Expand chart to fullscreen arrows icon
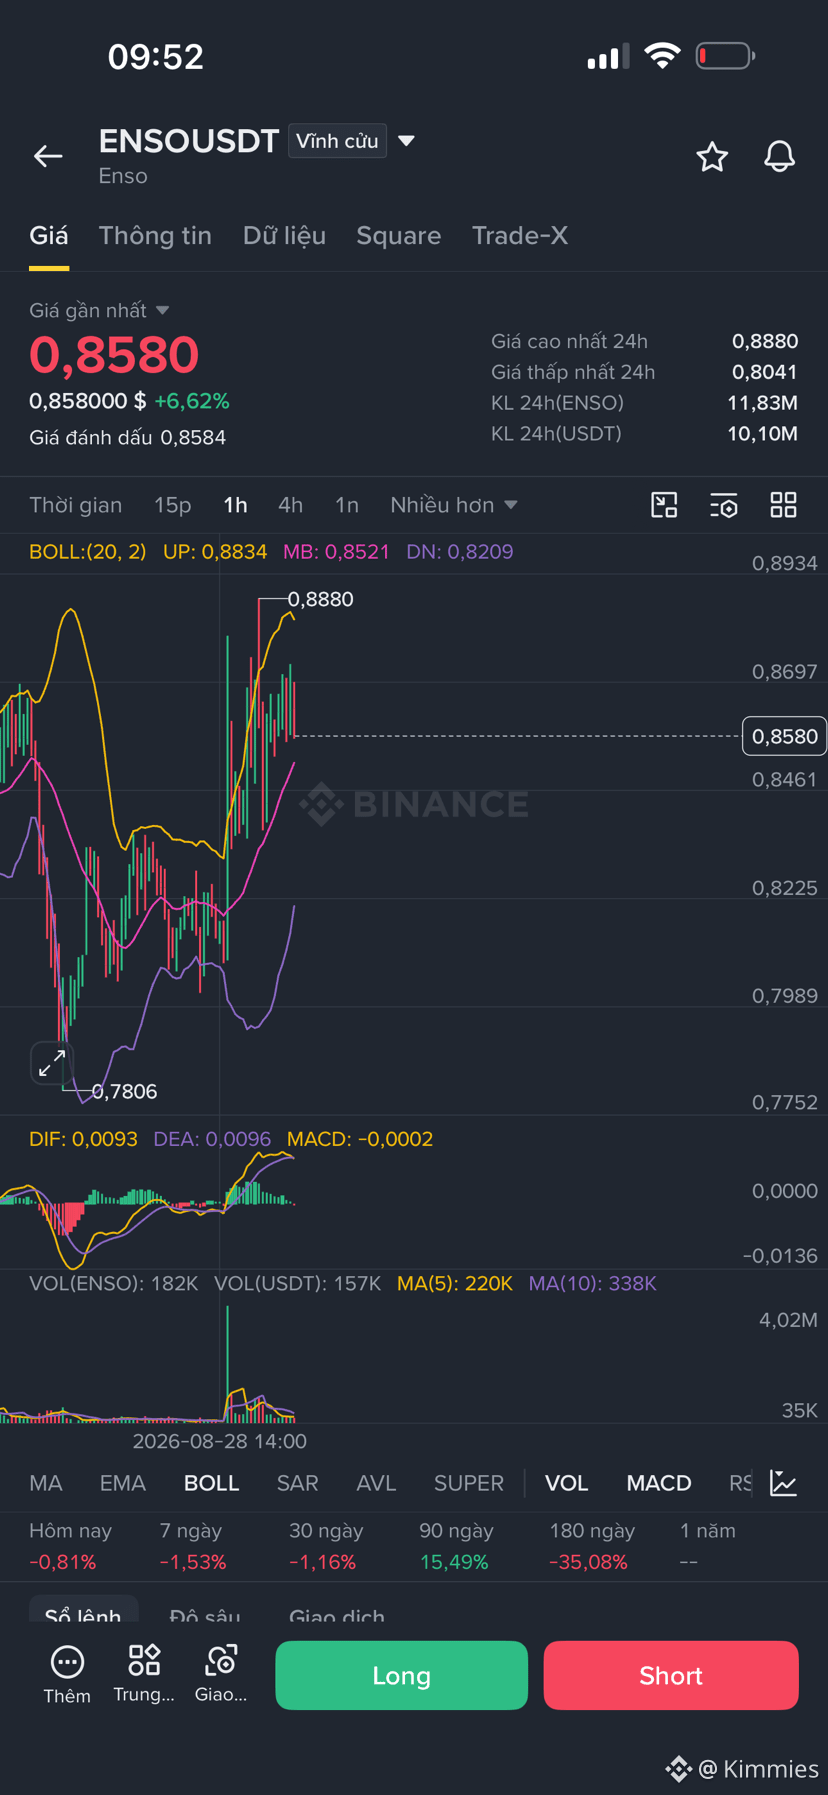The image size is (828, 1795). (51, 1063)
